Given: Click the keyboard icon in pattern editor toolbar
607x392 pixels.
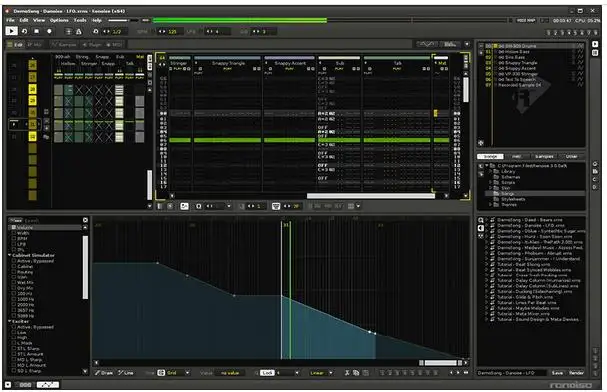Looking at the screenshot, I should coord(276,206).
